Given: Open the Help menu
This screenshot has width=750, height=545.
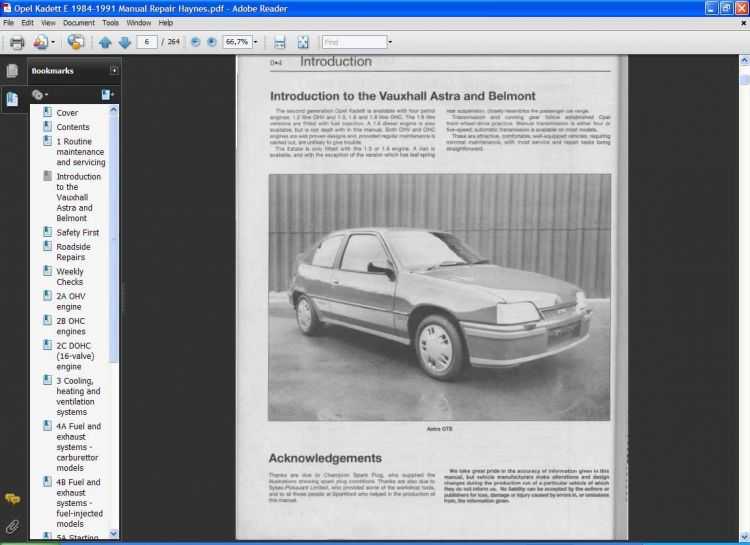Looking at the screenshot, I should point(165,22).
